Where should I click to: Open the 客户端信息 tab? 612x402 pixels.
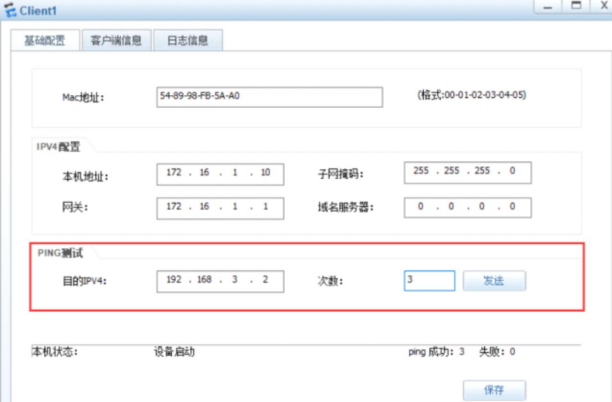(116, 40)
